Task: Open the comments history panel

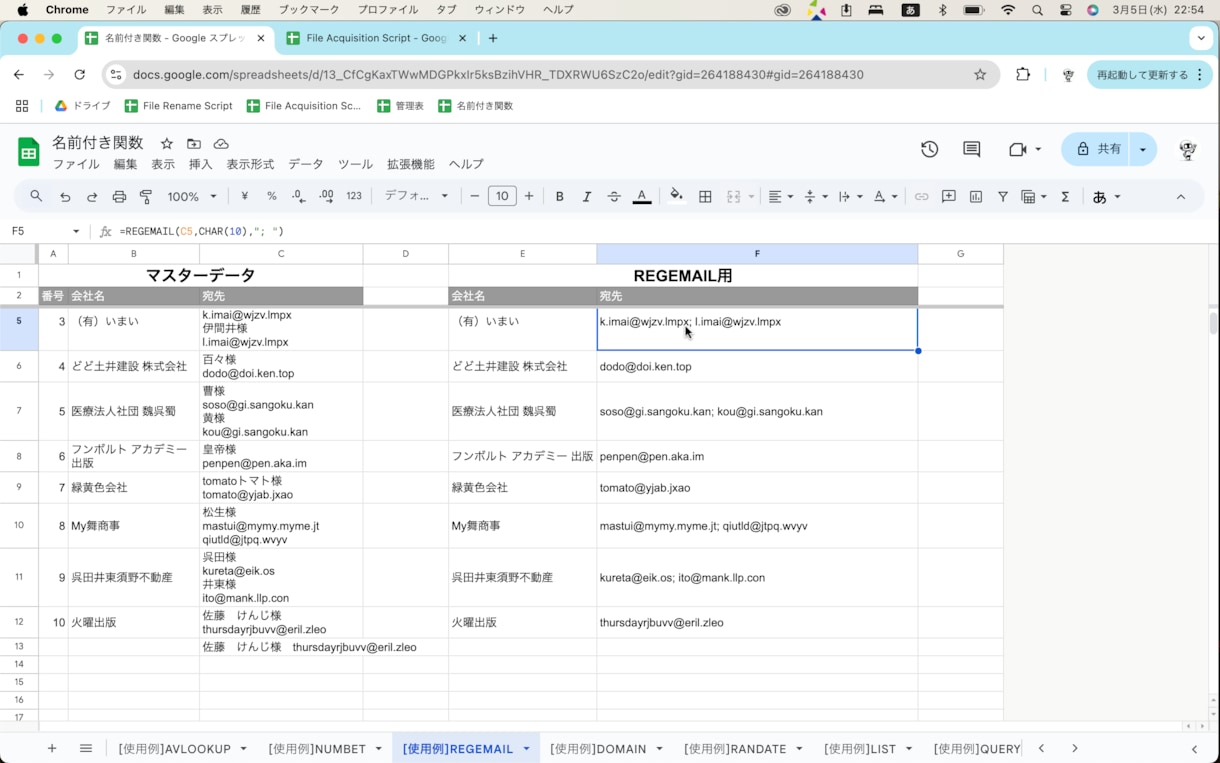Action: click(971, 149)
